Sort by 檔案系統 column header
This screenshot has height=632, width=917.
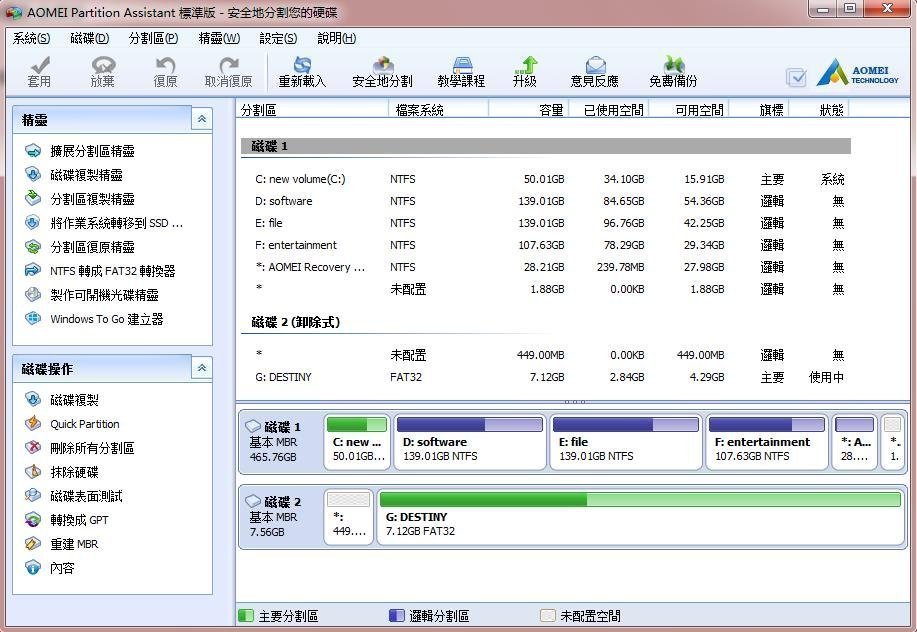pos(439,109)
